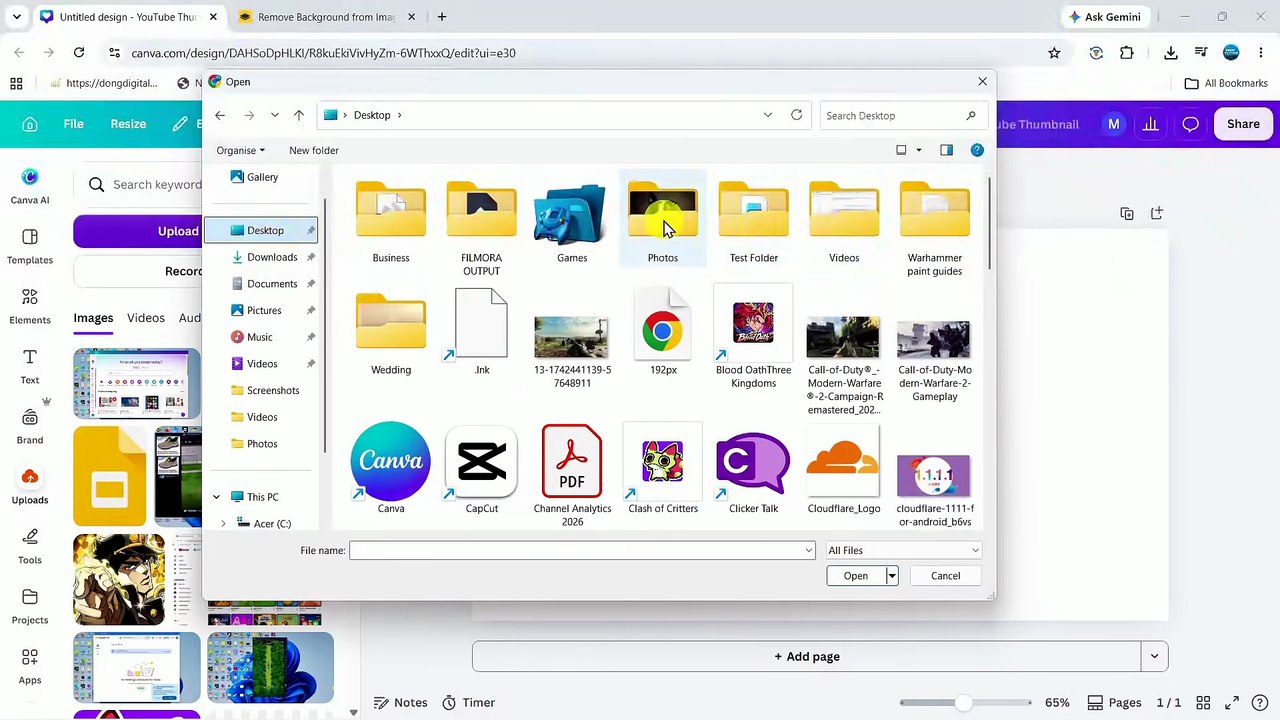1280x720 pixels.
Task: Go back in the Open dialog
Action: click(220, 115)
